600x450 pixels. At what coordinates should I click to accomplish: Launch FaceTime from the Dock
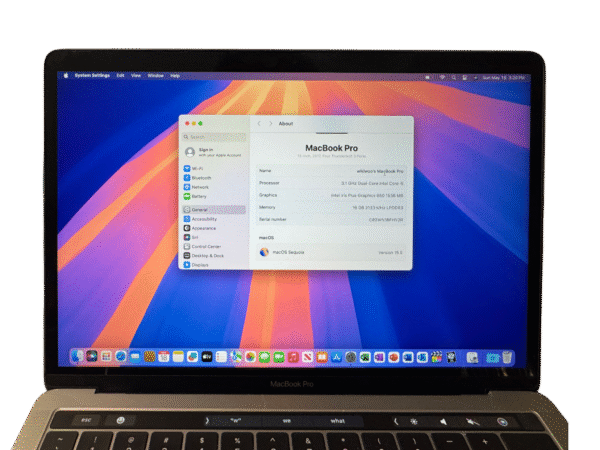click(x=279, y=357)
